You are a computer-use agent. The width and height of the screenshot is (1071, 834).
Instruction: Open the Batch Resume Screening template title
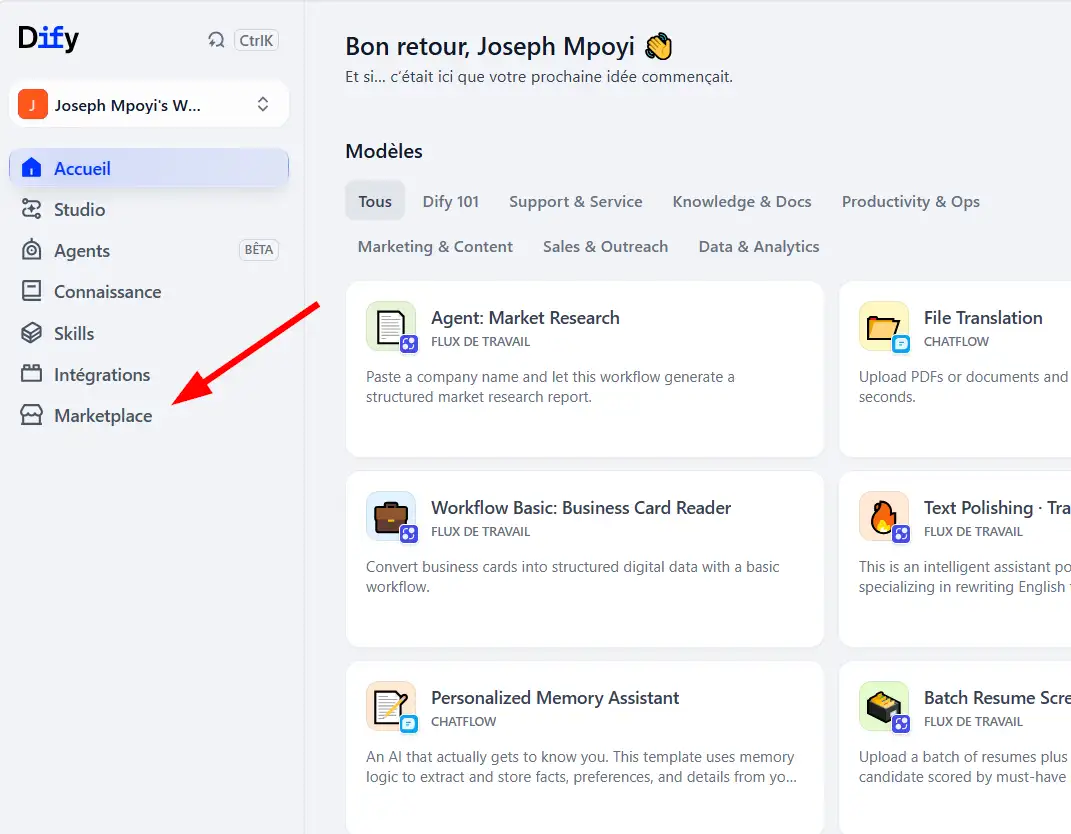pos(997,697)
